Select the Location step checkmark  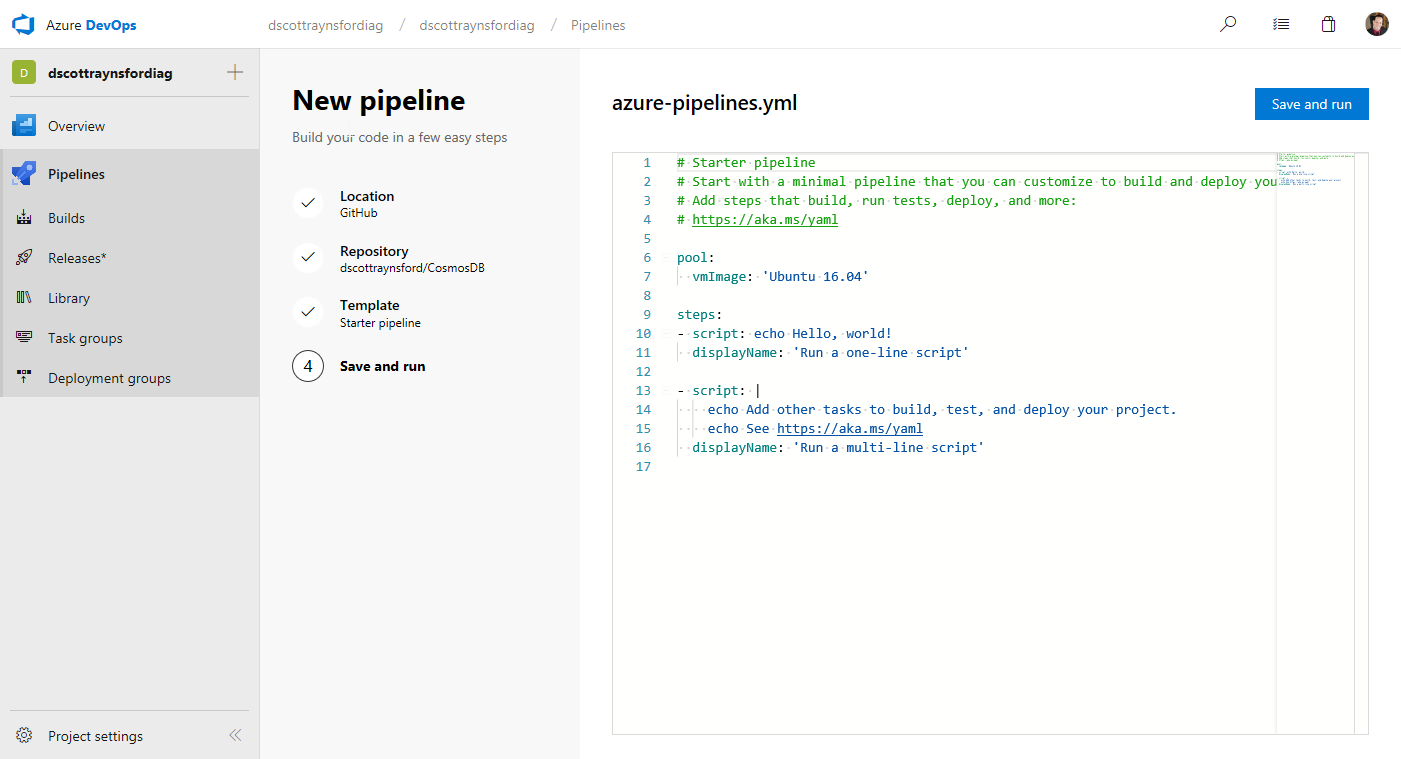tap(308, 203)
